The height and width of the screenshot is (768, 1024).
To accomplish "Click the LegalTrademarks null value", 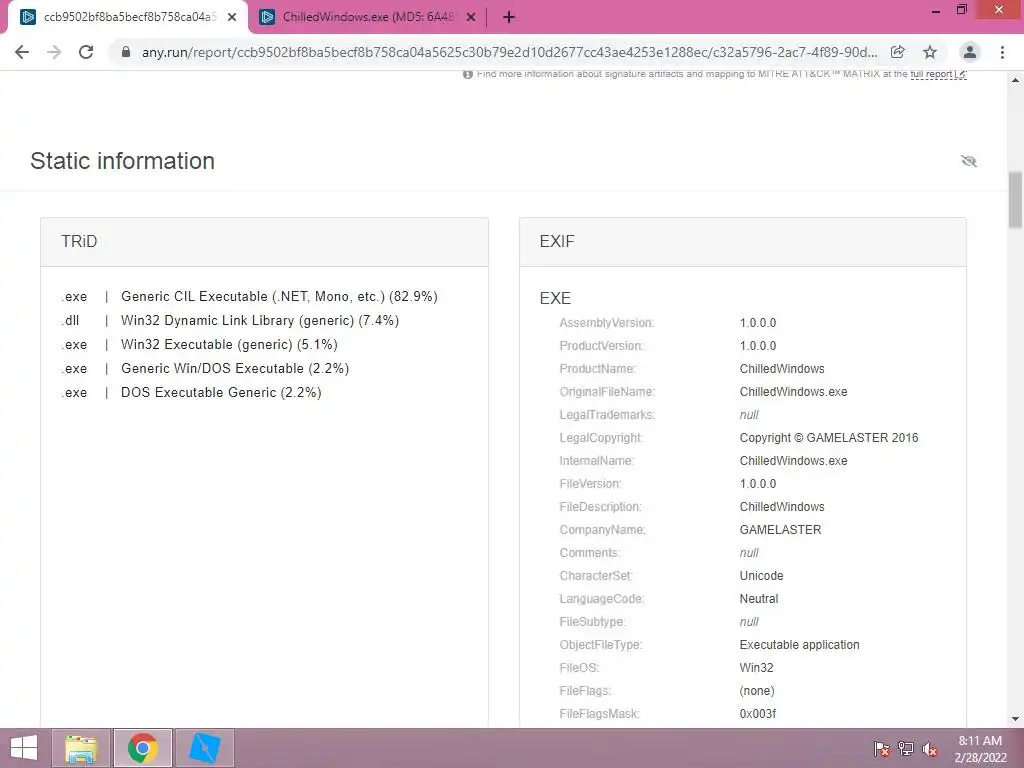I will point(749,415).
